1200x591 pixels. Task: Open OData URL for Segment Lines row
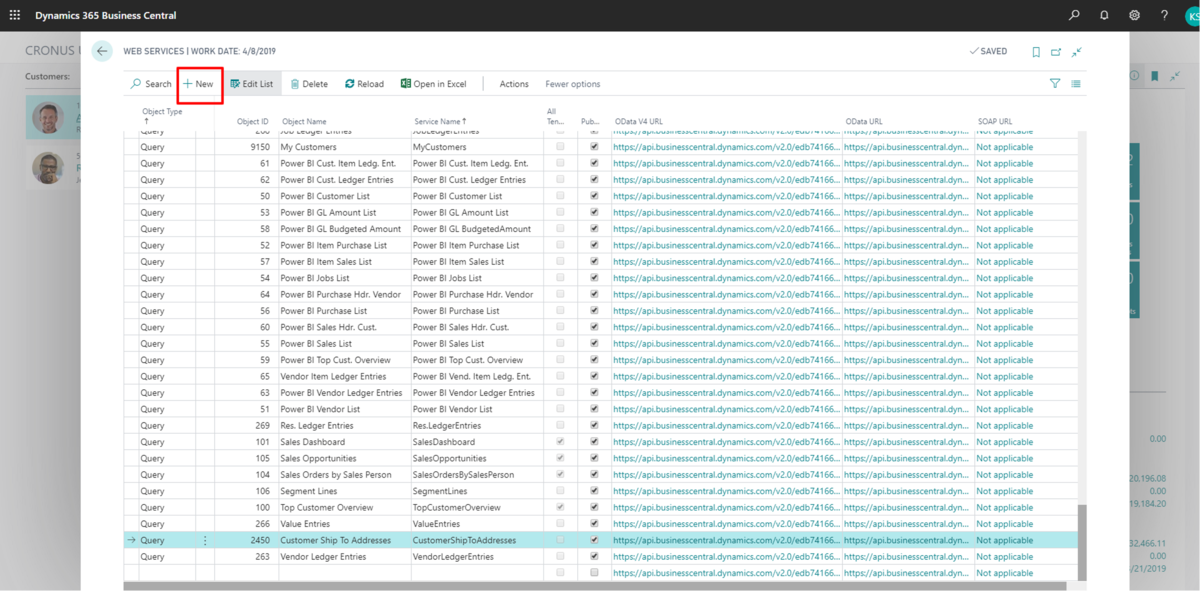907,491
